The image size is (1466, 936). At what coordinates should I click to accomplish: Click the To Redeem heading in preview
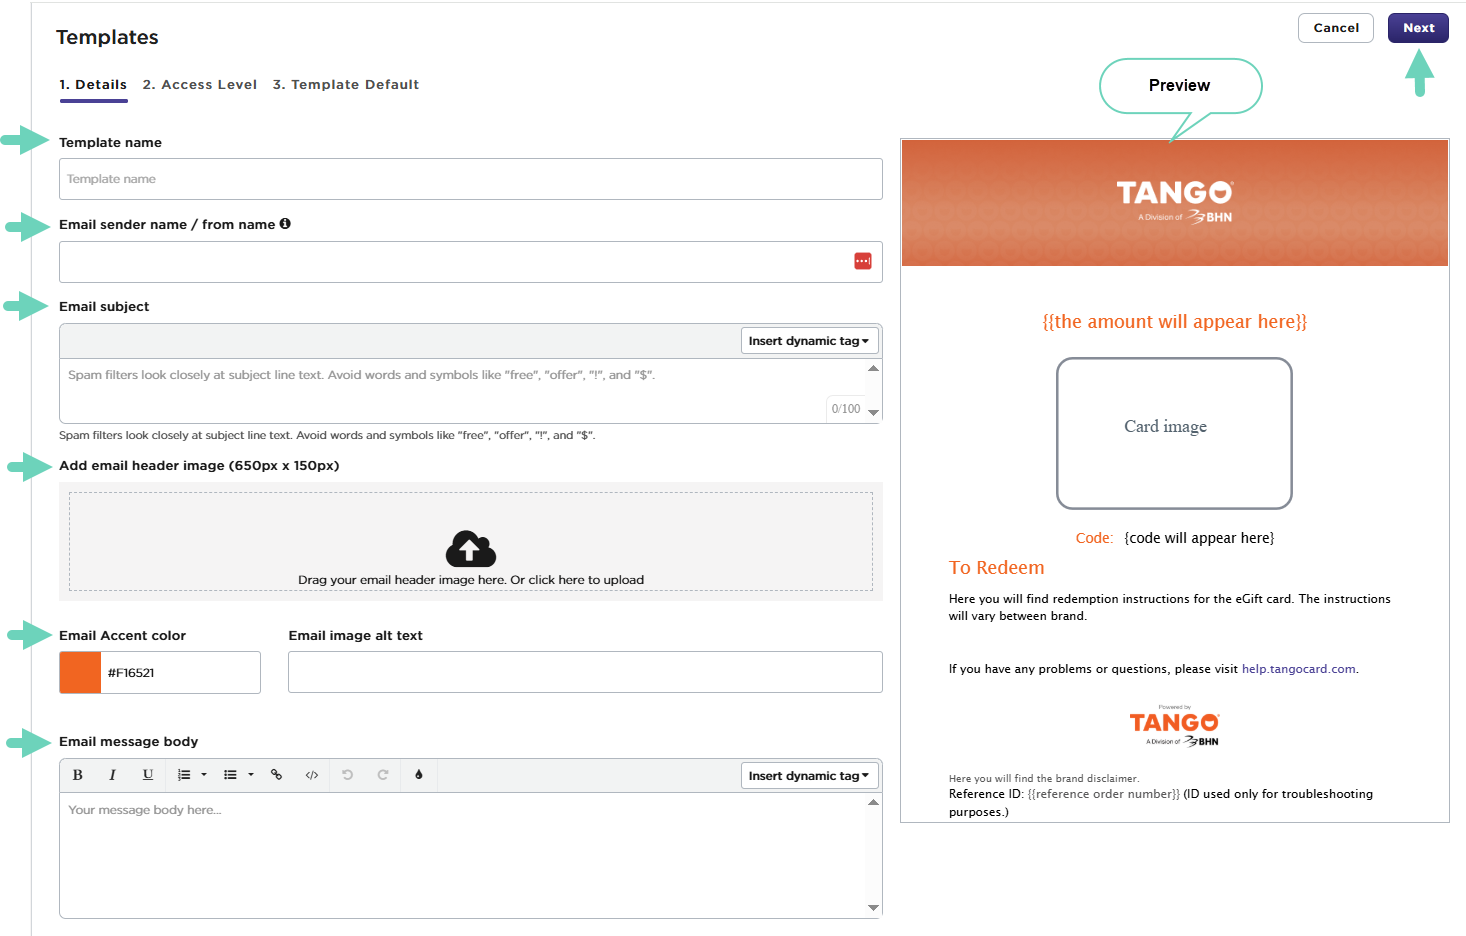[997, 567]
